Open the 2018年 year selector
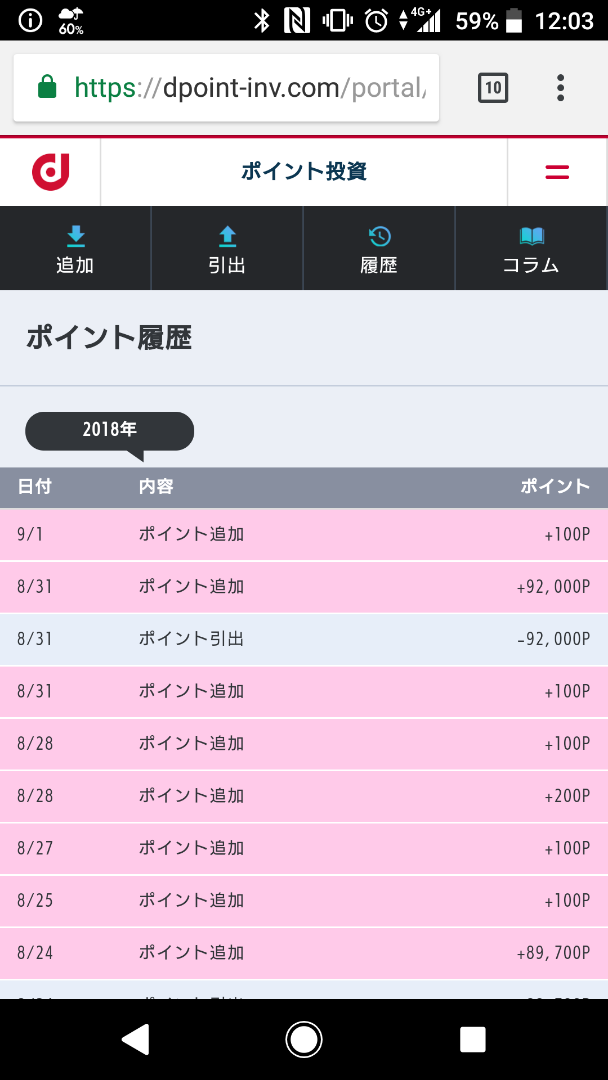The height and width of the screenshot is (1080, 608). [108, 430]
